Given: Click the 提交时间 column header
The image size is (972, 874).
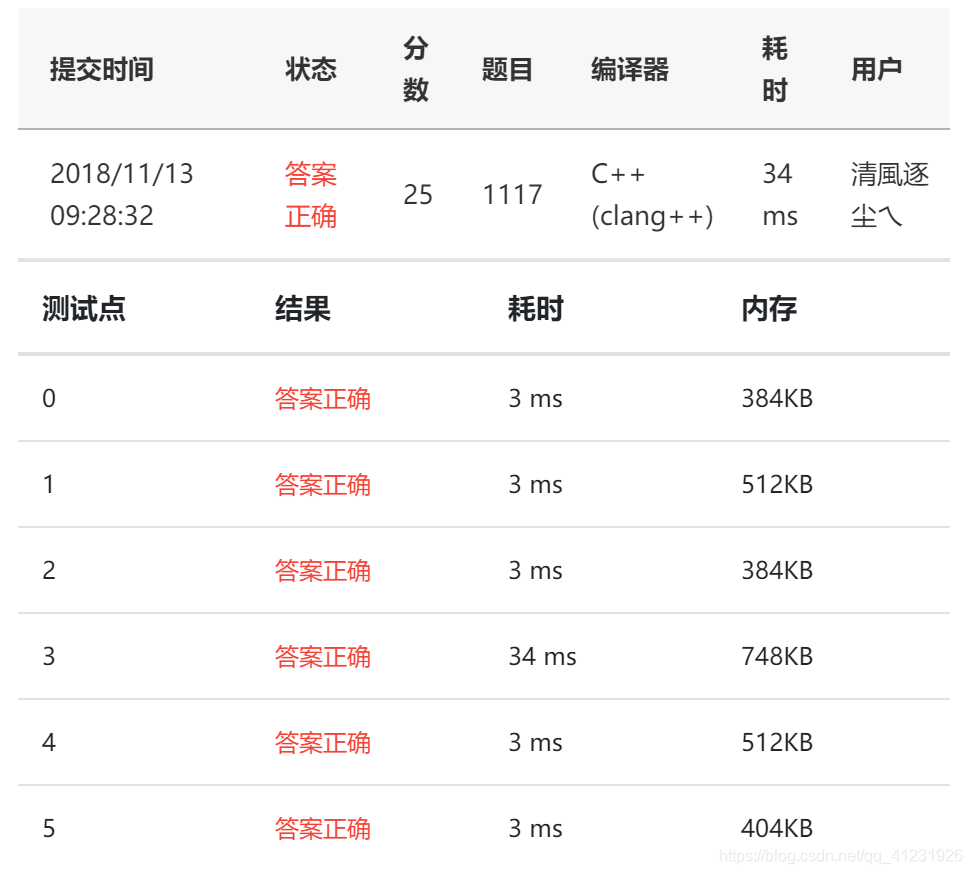Looking at the screenshot, I should tap(102, 69).
